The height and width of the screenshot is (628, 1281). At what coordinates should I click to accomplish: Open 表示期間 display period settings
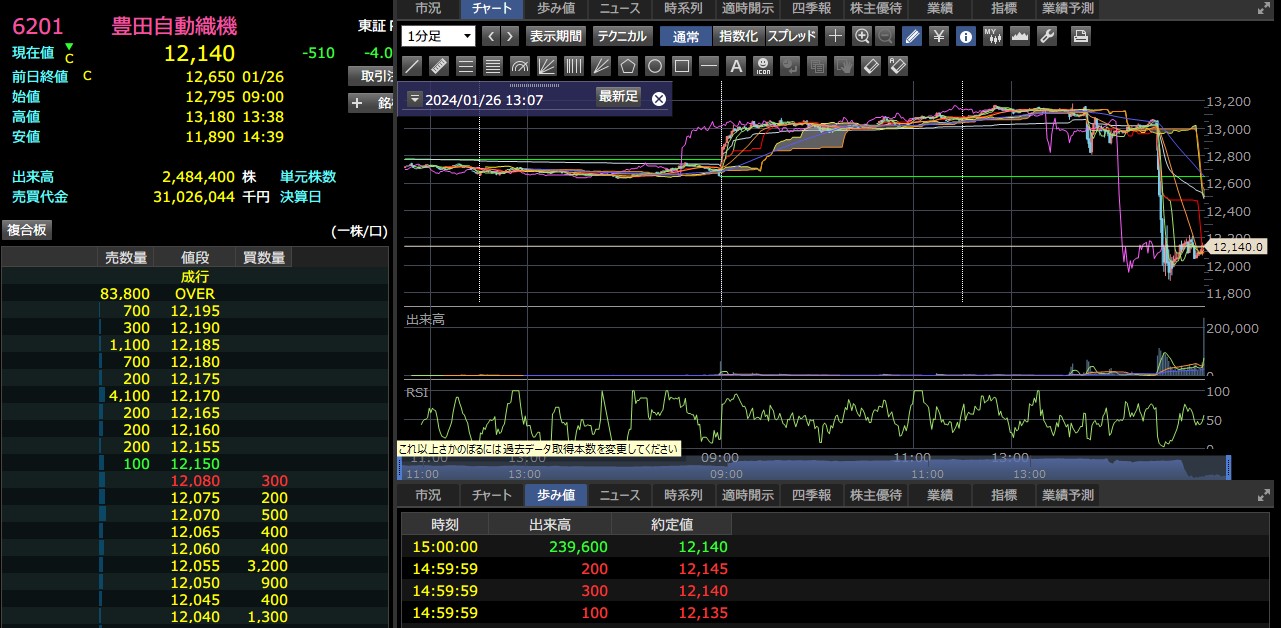pyautogui.click(x=555, y=36)
